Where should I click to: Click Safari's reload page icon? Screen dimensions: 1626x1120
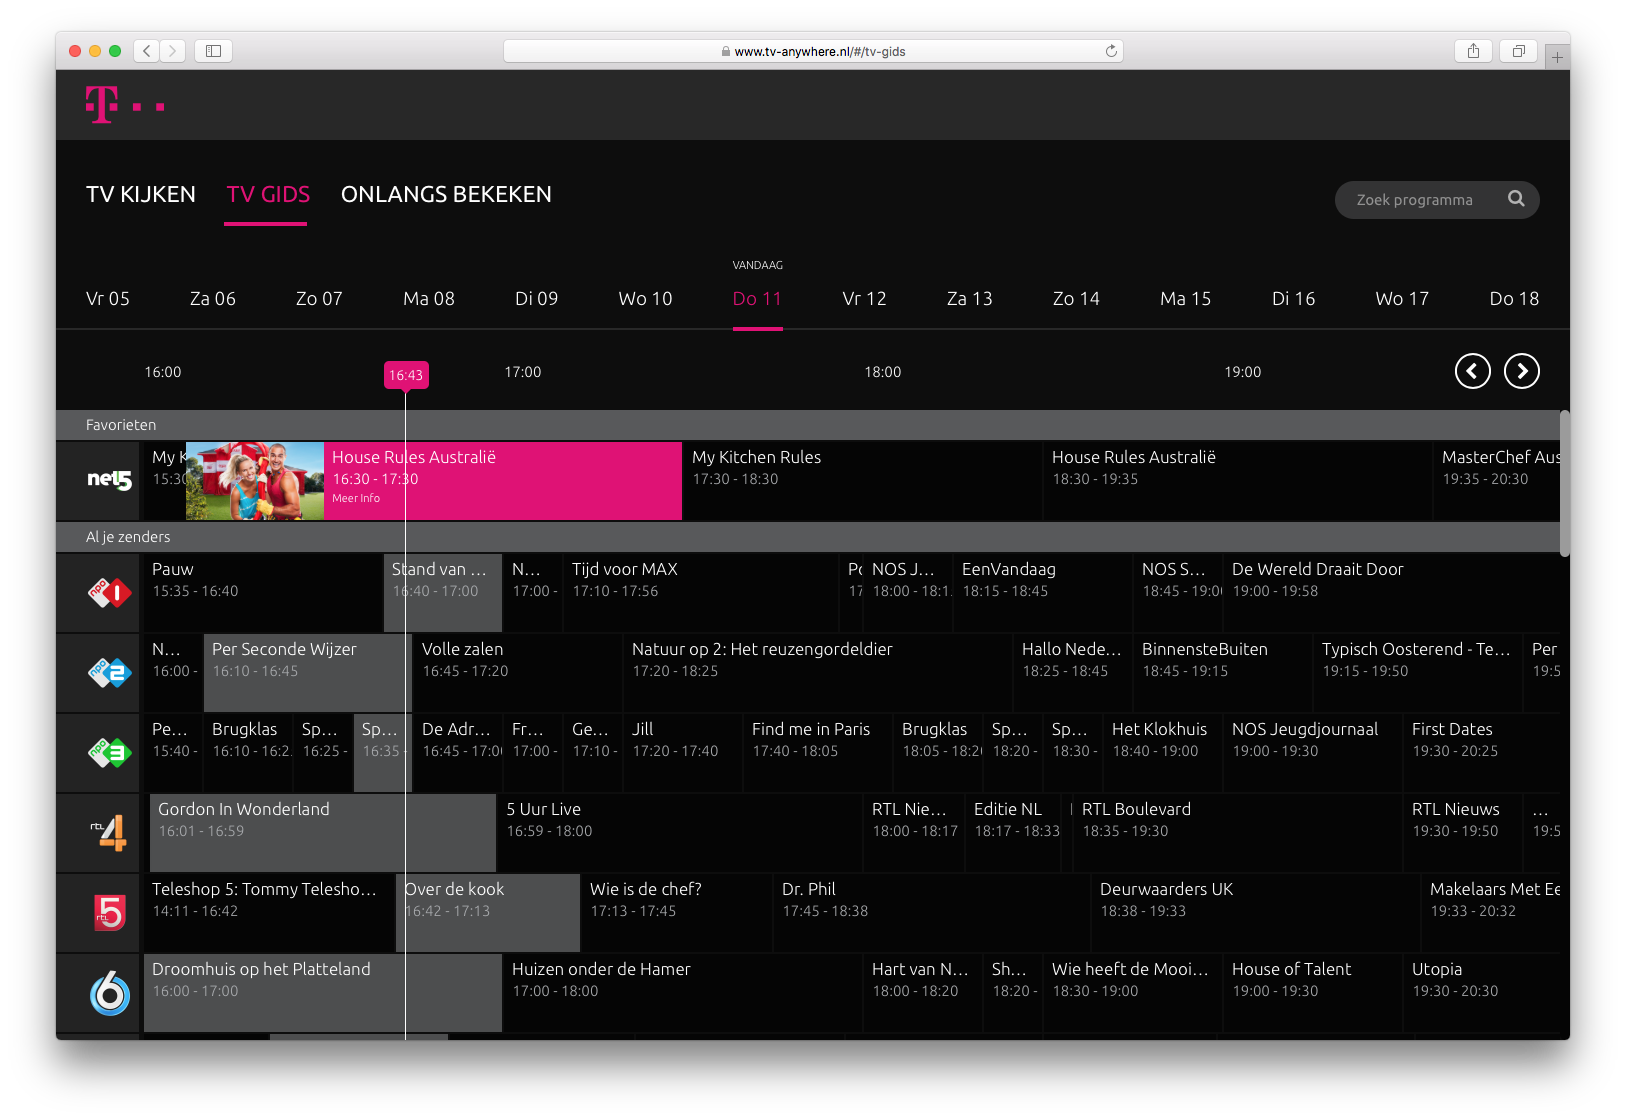tap(1111, 51)
